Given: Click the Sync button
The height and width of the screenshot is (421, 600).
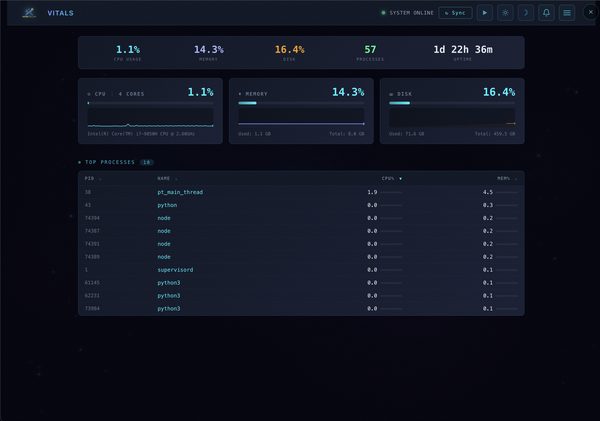Looking at the screenshot, I should (x=455, y=13).
